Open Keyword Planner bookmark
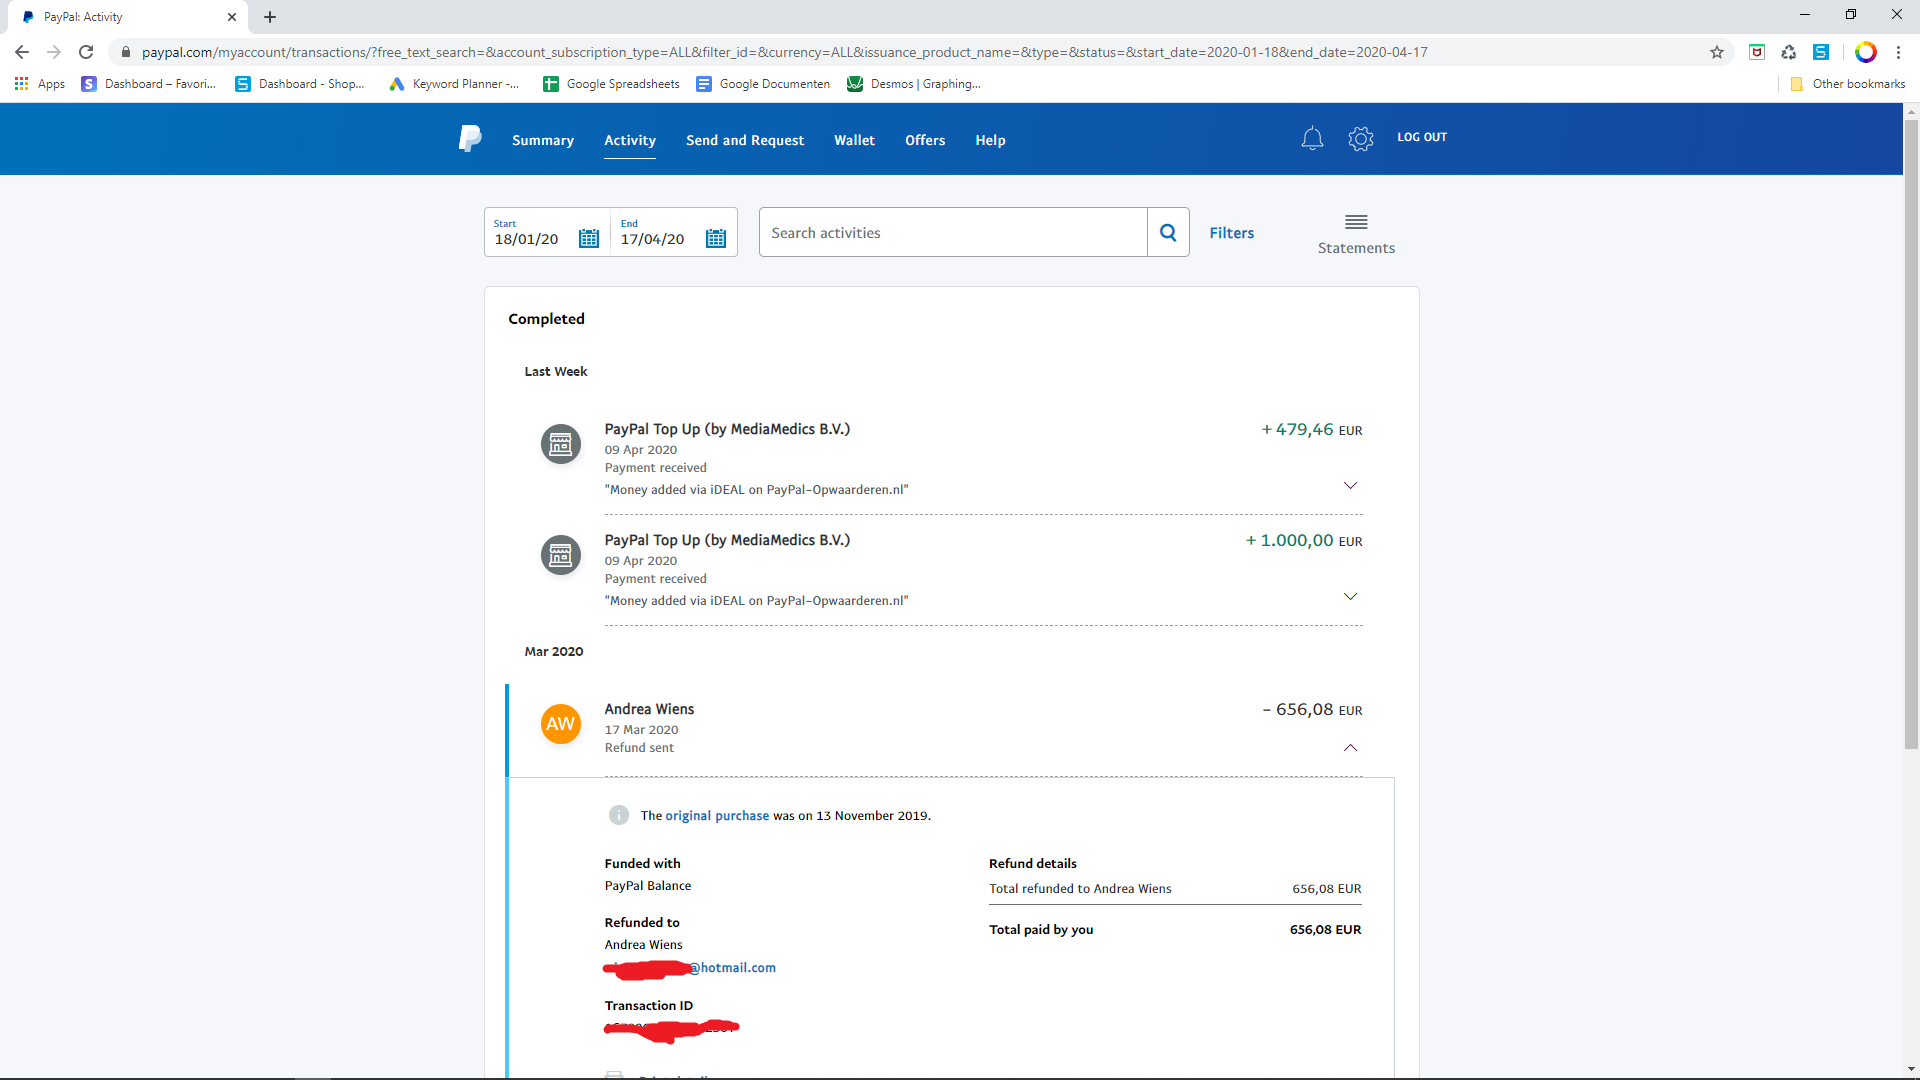This screenshot has height=1080, width=1920. point(454,84)
